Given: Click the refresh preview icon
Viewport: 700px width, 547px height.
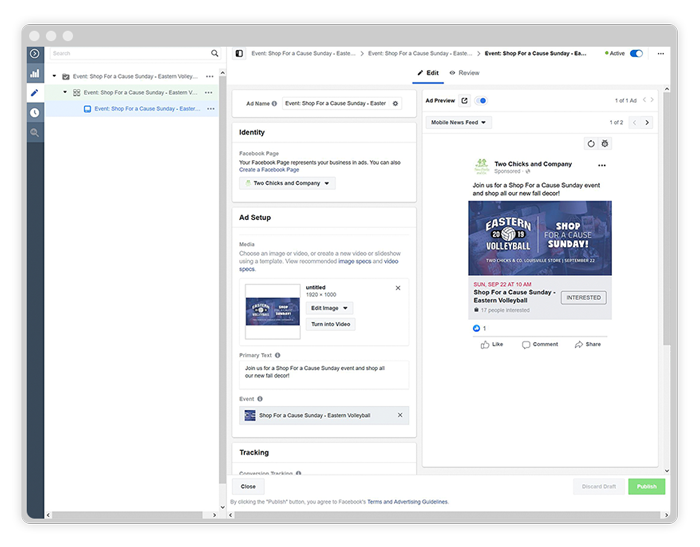Looking at the screenshot, I should pos(590,144).
